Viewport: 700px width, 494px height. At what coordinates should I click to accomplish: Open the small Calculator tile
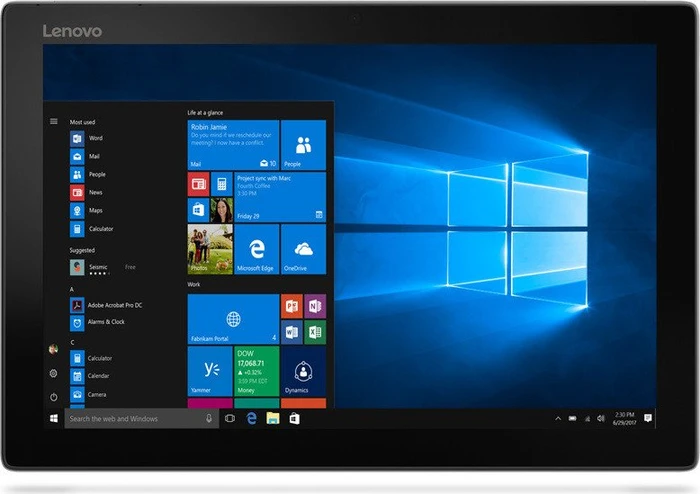(222, 184)
